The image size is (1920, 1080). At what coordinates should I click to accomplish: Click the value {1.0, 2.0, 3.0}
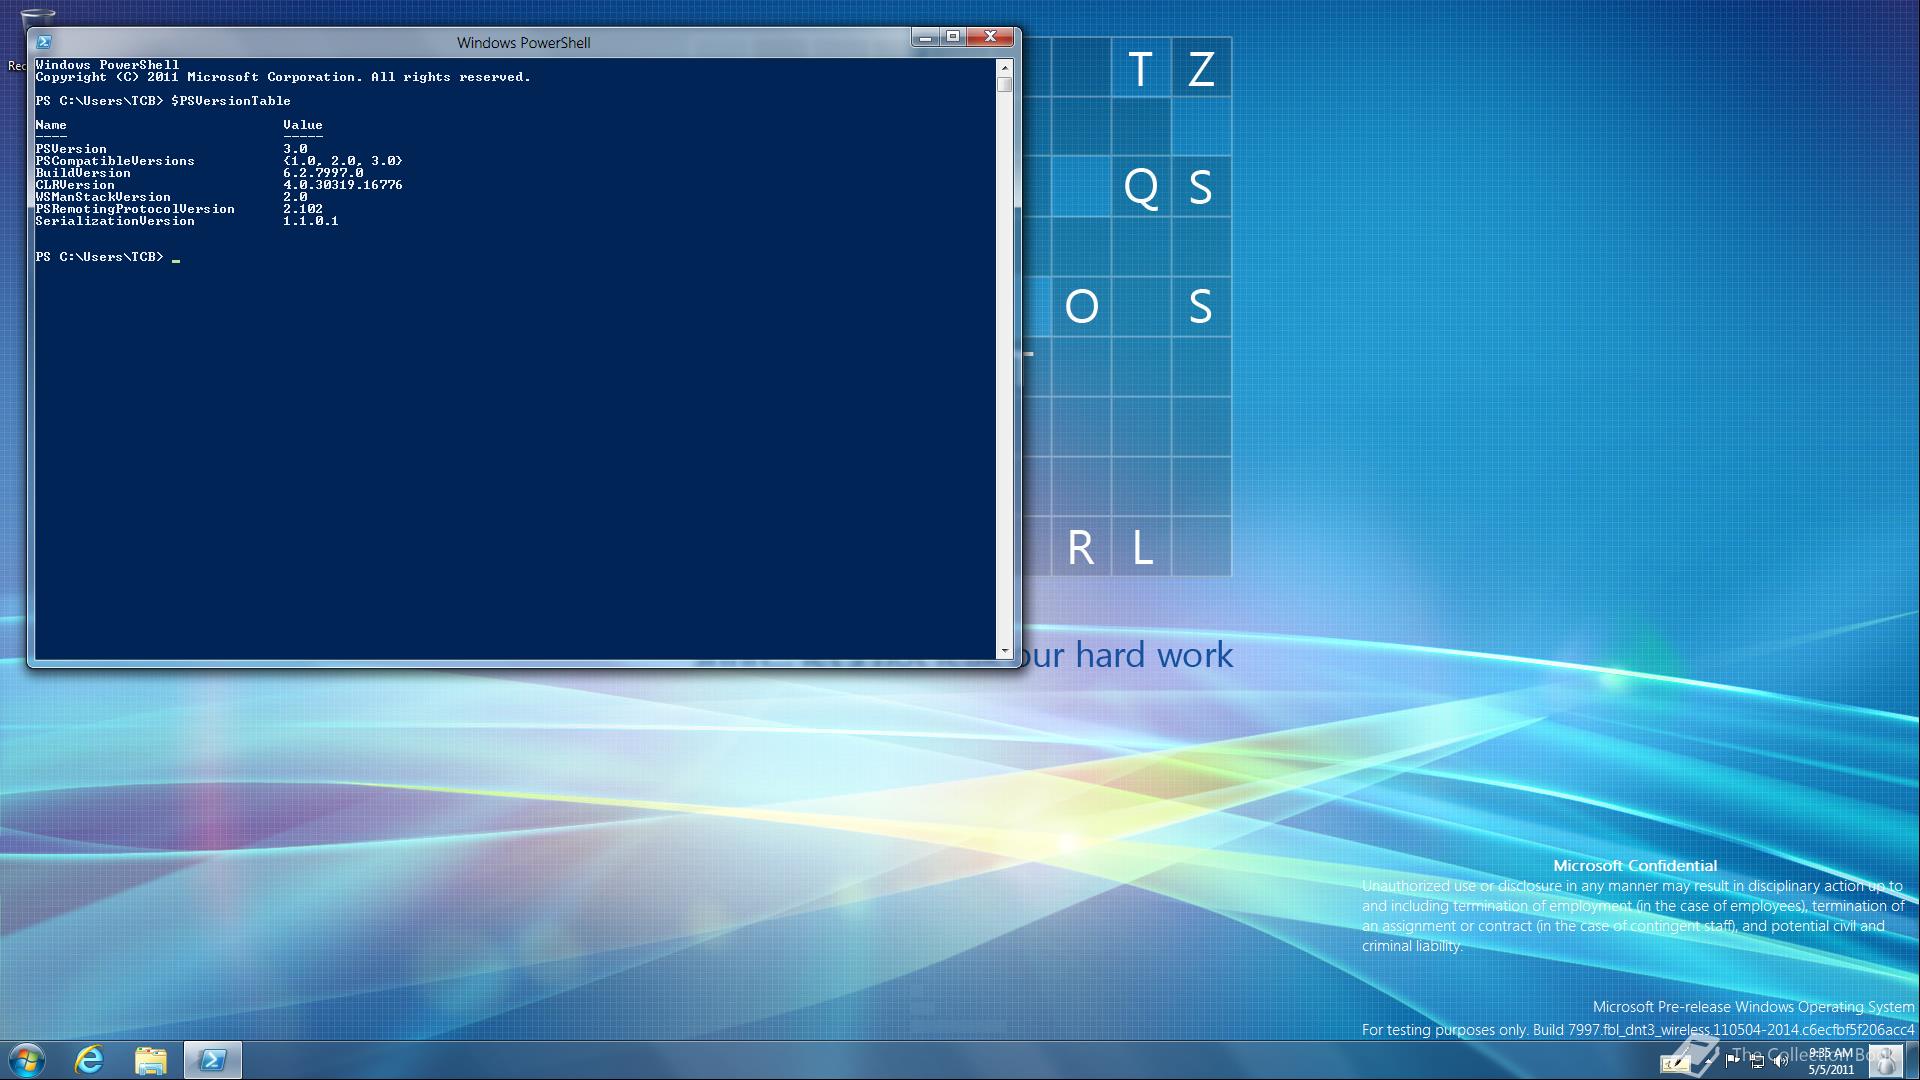[x=343, y=161]
